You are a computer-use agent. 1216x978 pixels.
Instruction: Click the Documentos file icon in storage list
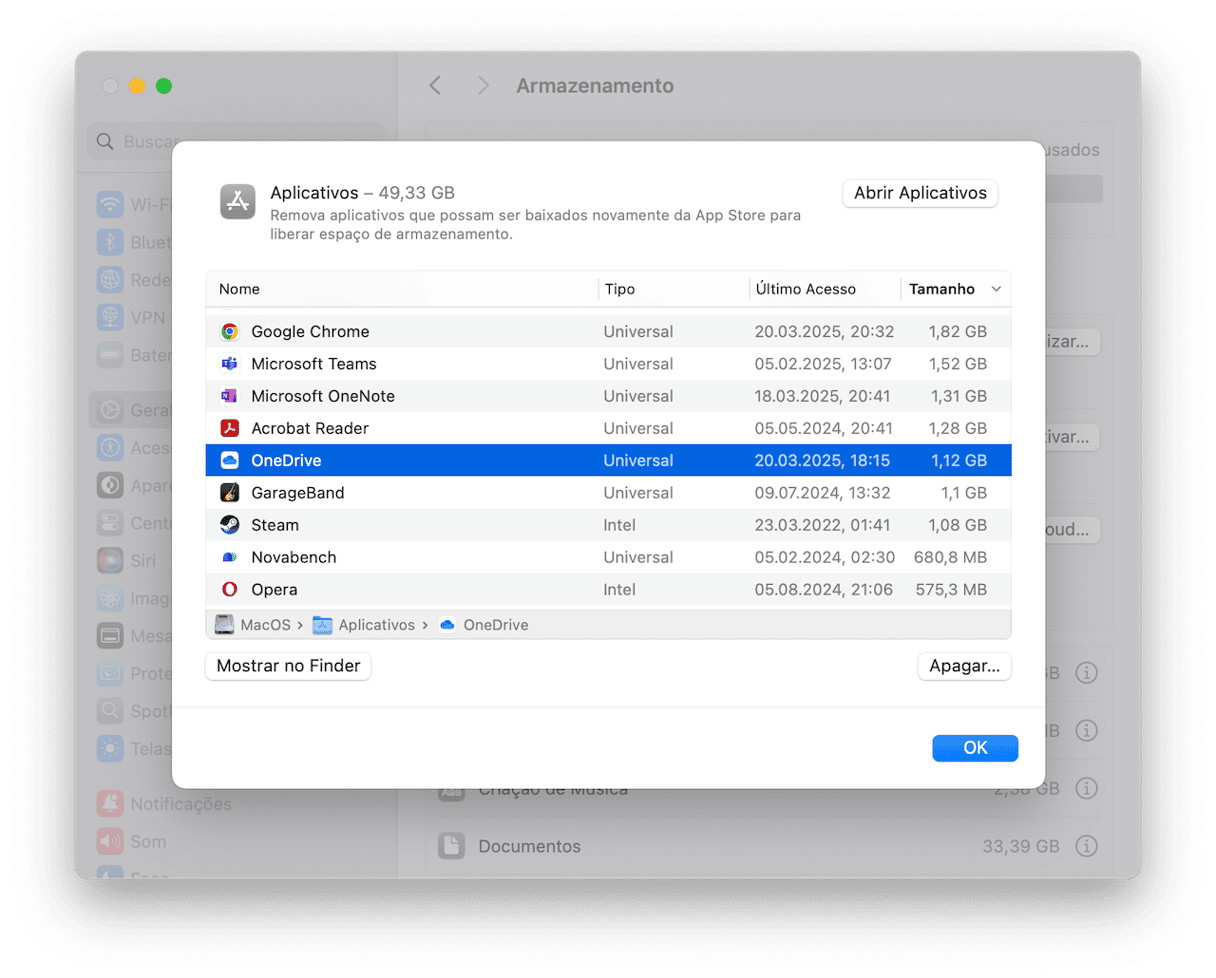pos(452,846)
